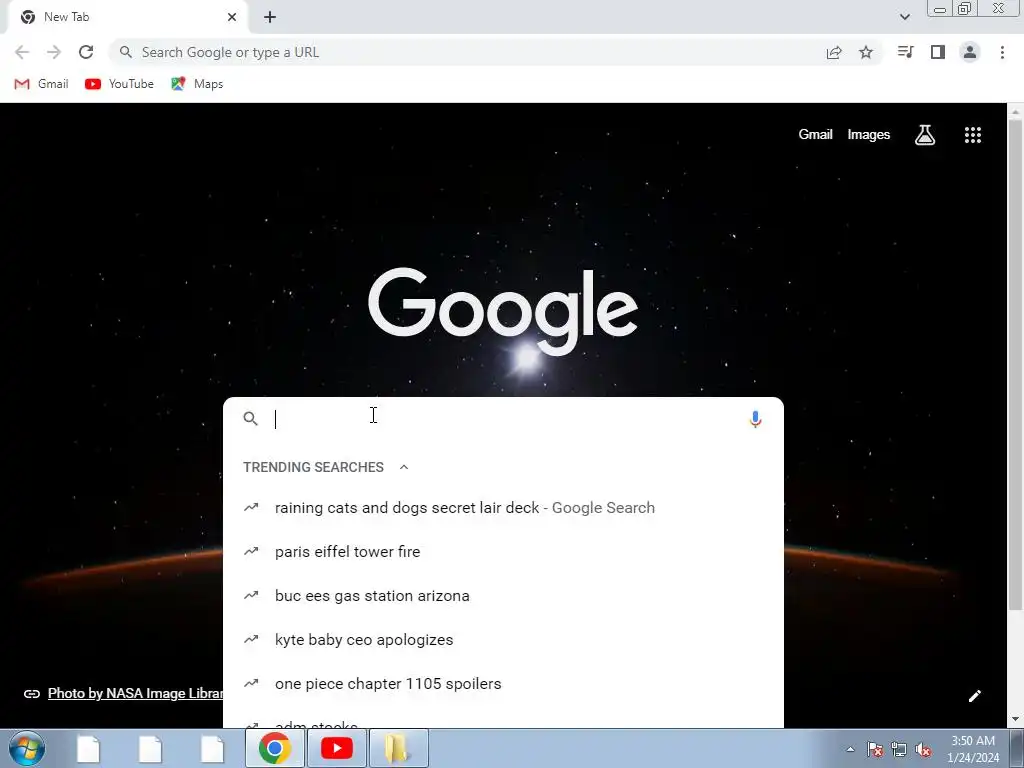The height and width of the screenshot is (768, 1024).
Task: Select 'buc ees gas station arizona' suggestion
Action: coord(503,596)
